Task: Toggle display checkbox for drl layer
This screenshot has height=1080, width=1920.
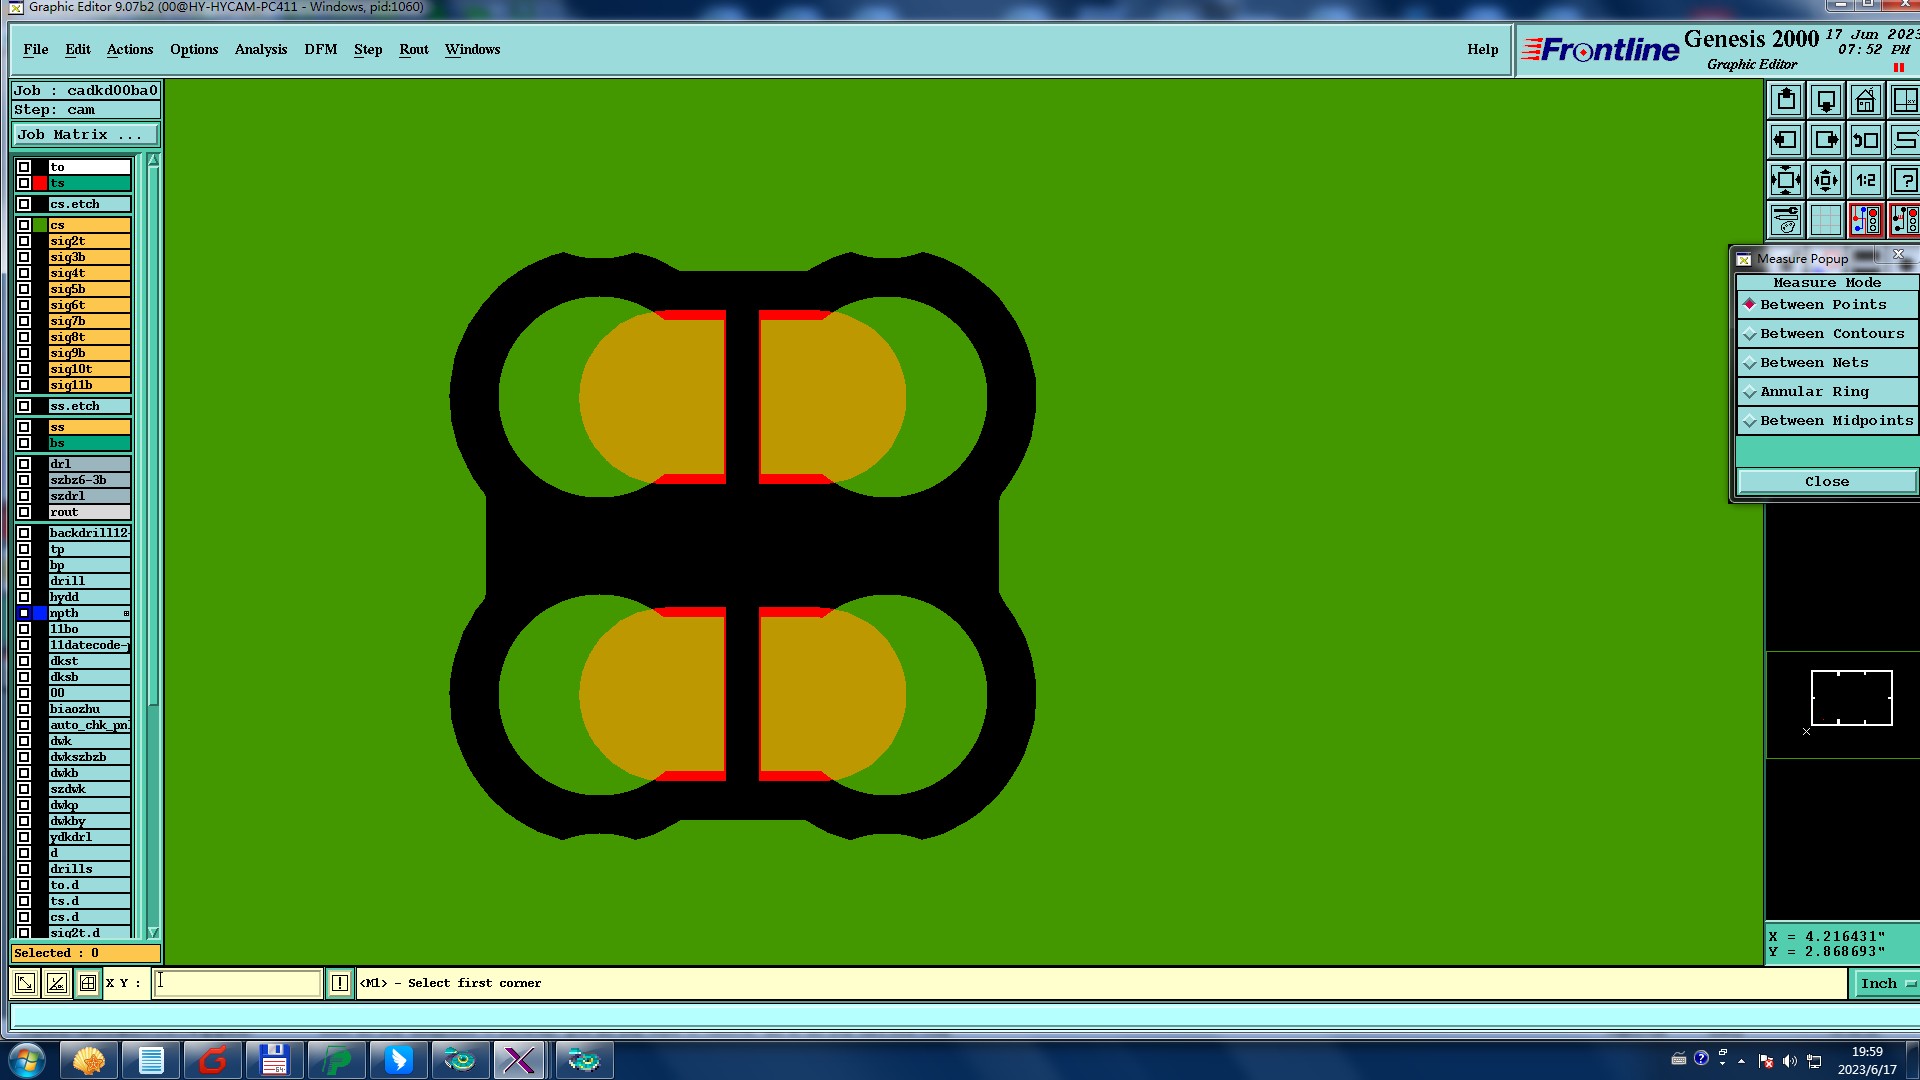Action: point(24,464)
